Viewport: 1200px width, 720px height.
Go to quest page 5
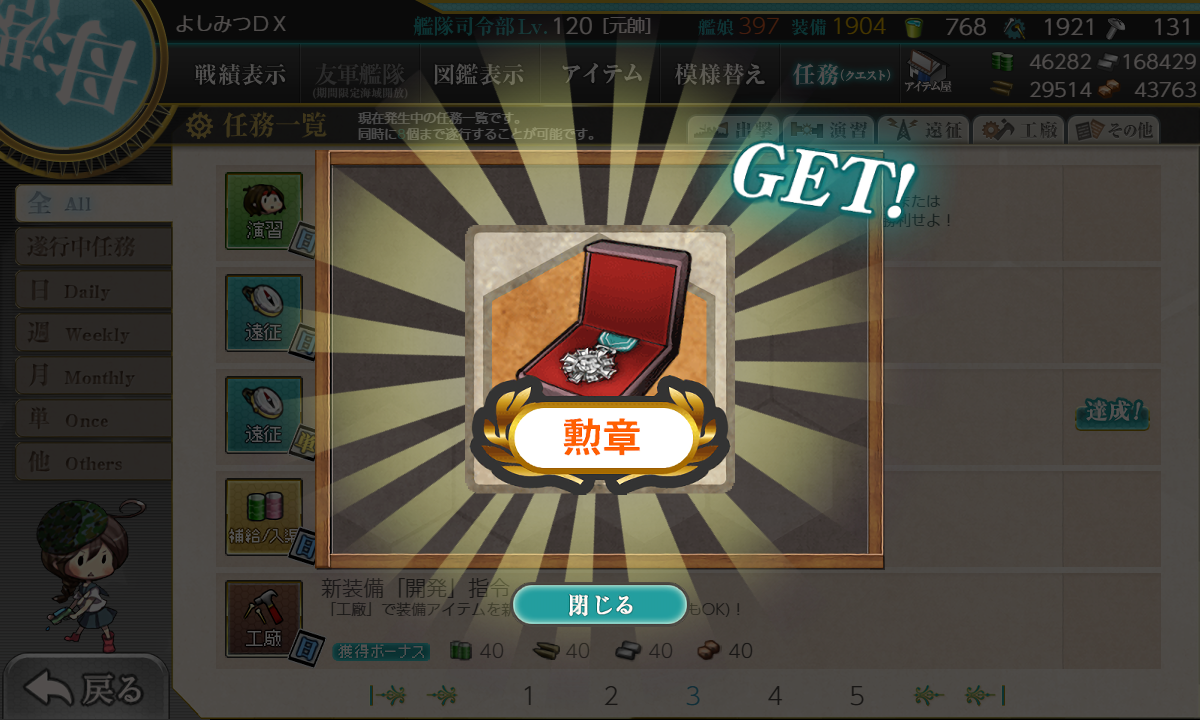pyautogui.click(x=857, y=696)
